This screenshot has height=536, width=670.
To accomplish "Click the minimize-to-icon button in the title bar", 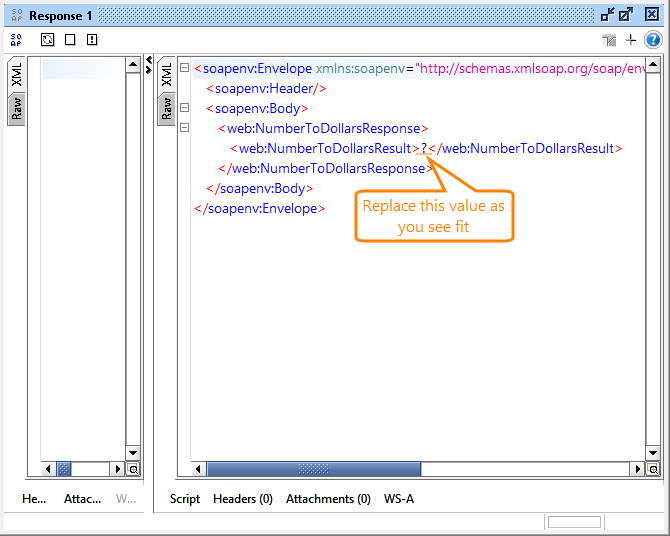I will 607,15.
